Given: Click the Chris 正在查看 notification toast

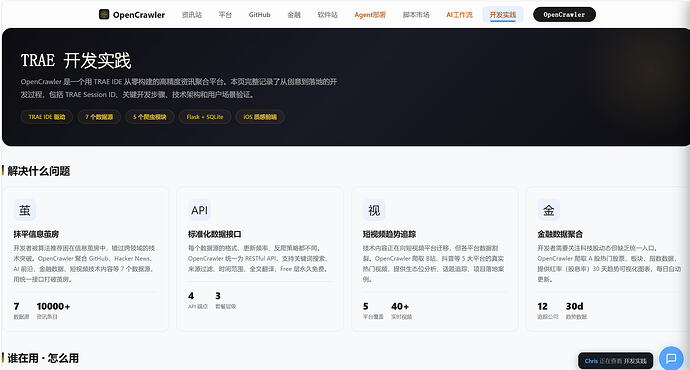Looking at the screenshot, I should [615, 361].
